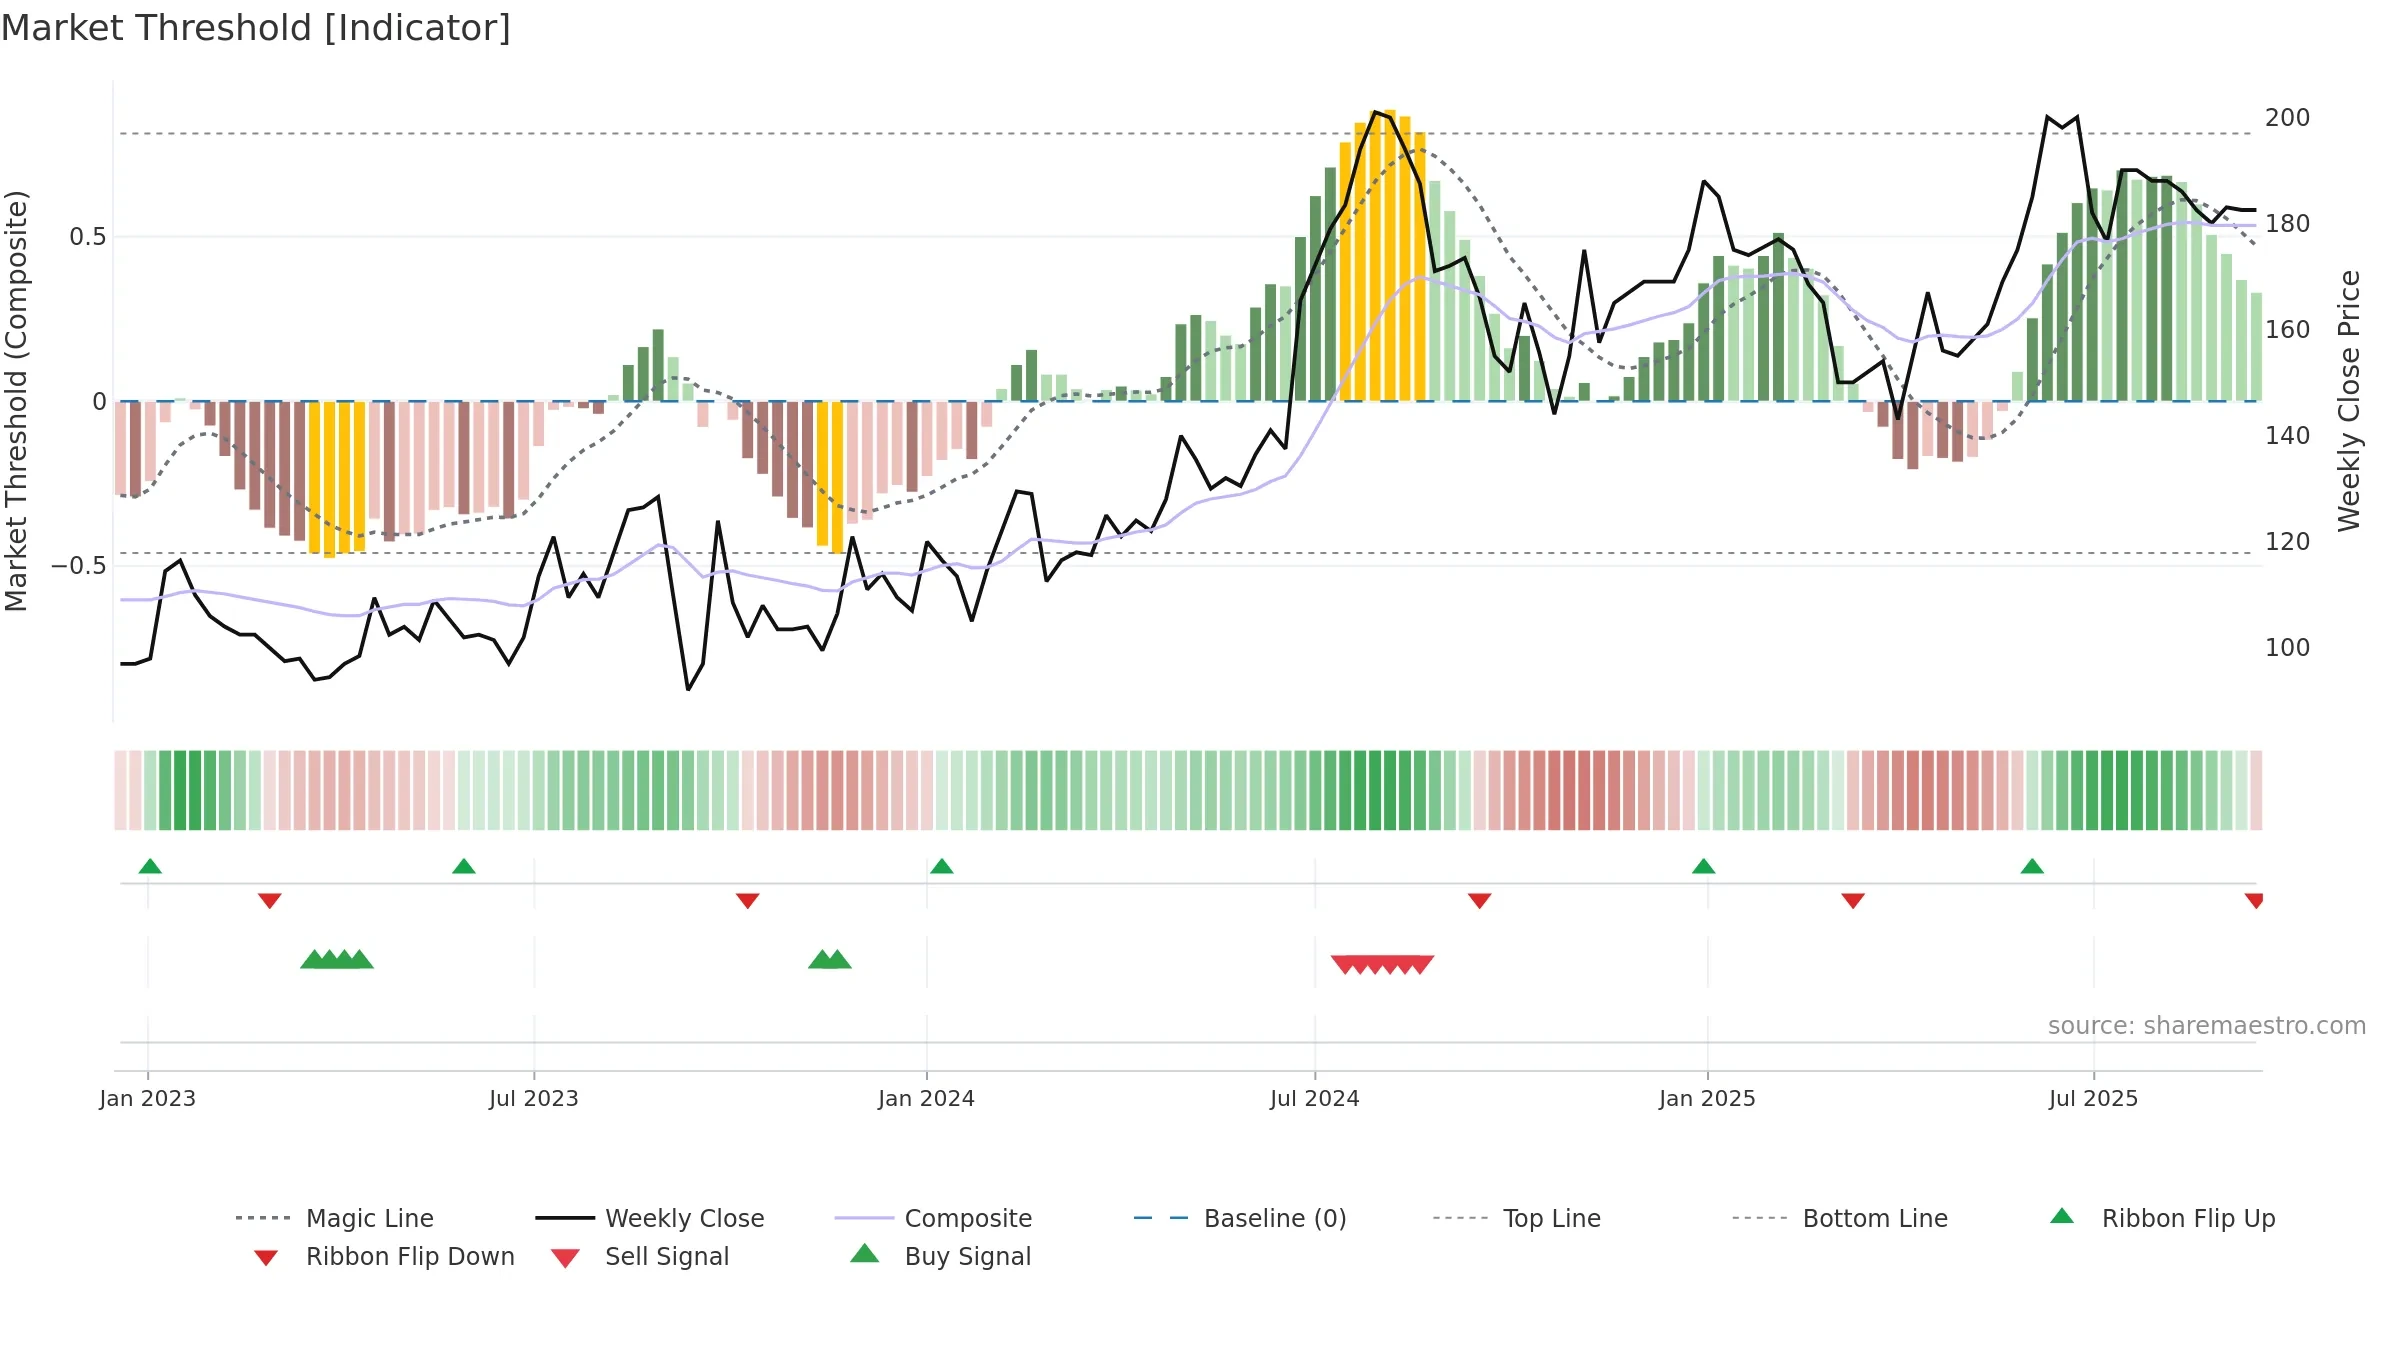Screen dimensions: 2400x1350
Task: Click the 180 tick on price axis
Action: click(2288, 224)
